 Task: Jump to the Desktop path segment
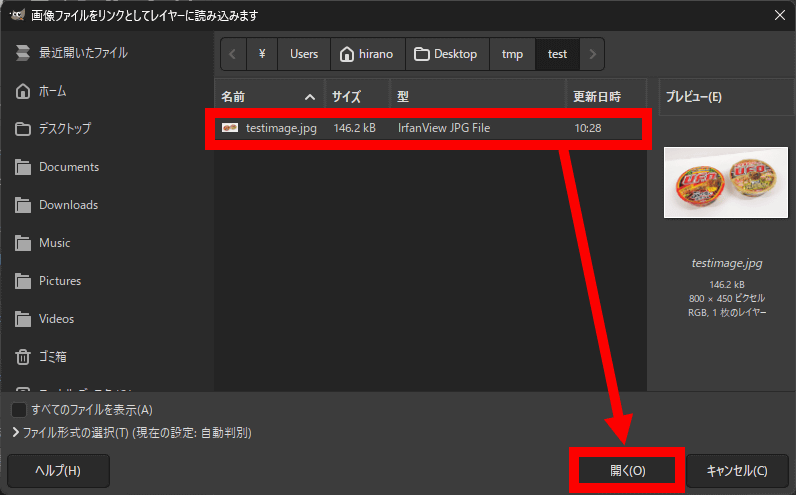click(447, 54)
